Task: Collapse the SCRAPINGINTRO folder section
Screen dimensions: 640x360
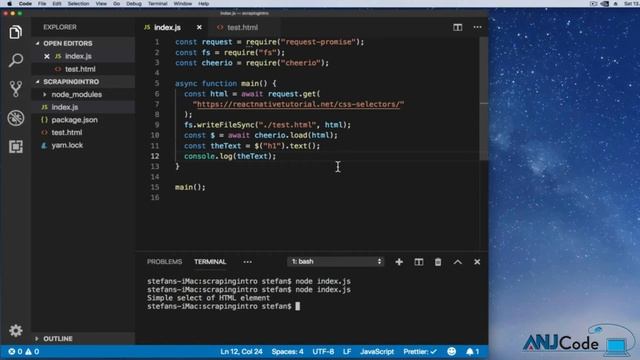Action: [83, 82]
